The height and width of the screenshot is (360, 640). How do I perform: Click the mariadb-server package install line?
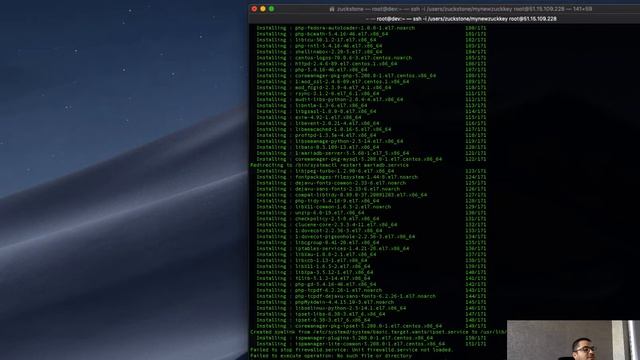tap(371, 153)
